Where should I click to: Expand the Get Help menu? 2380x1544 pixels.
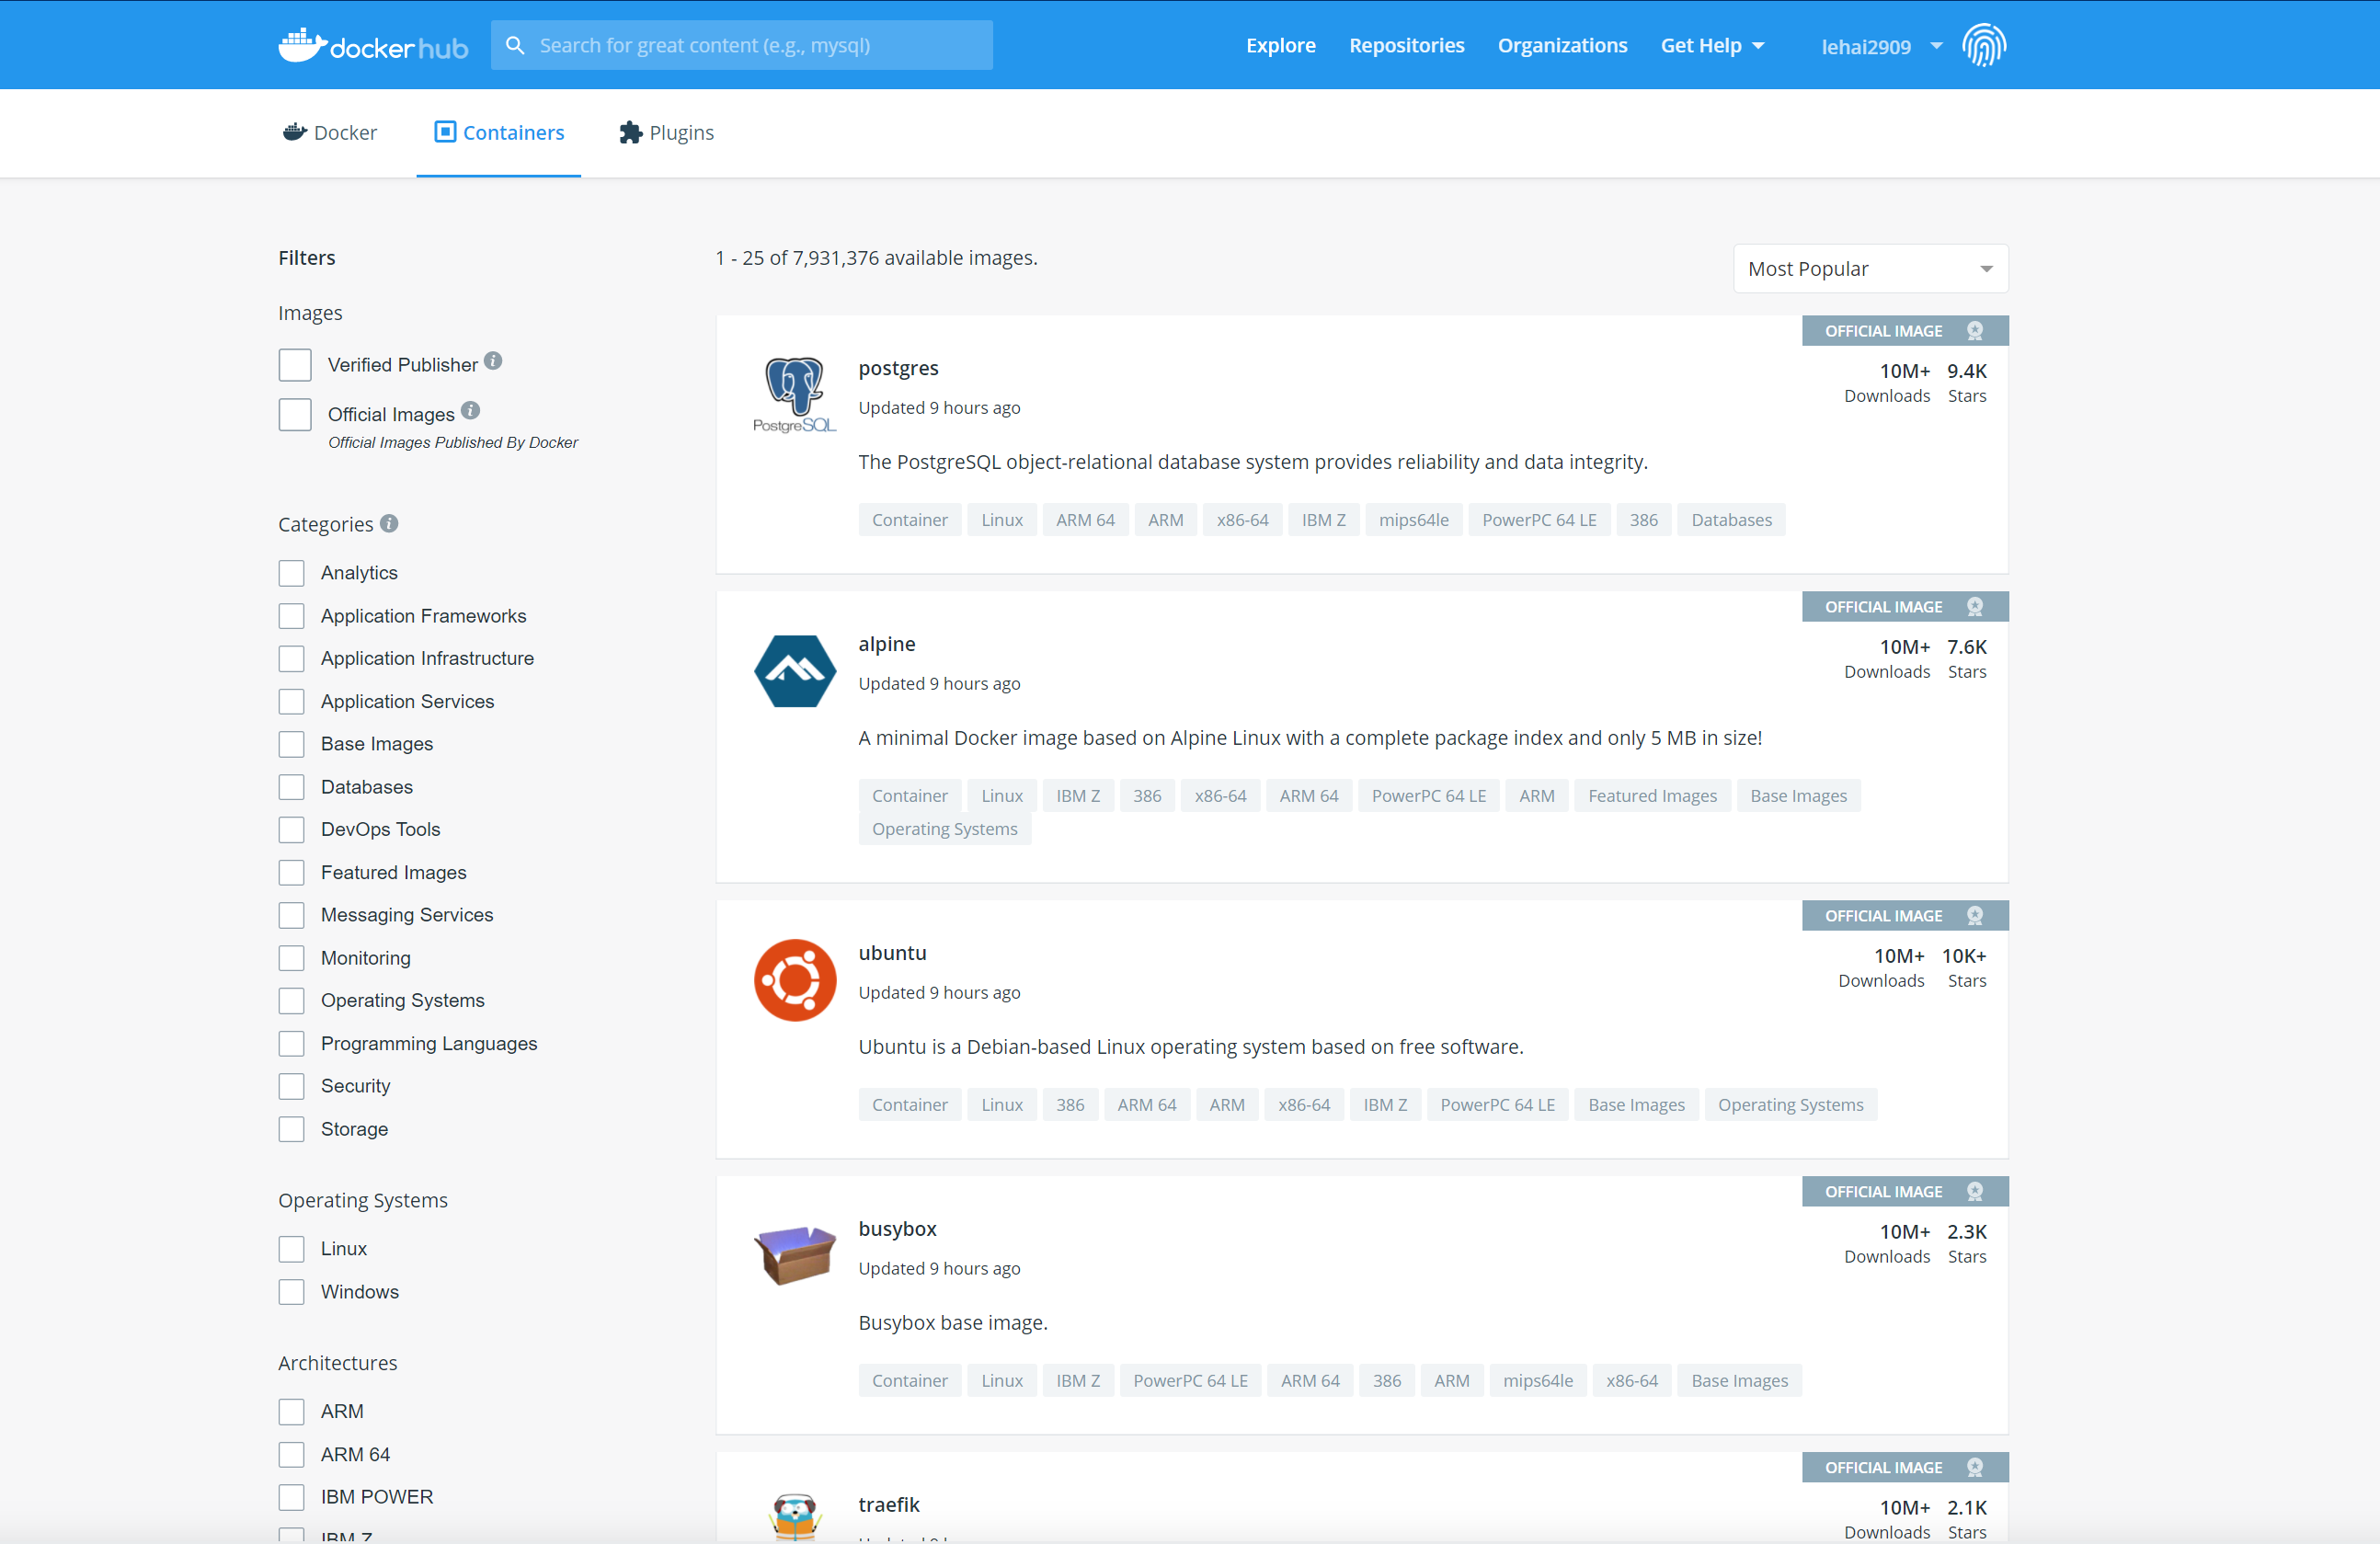click(x=1712, y=45)
